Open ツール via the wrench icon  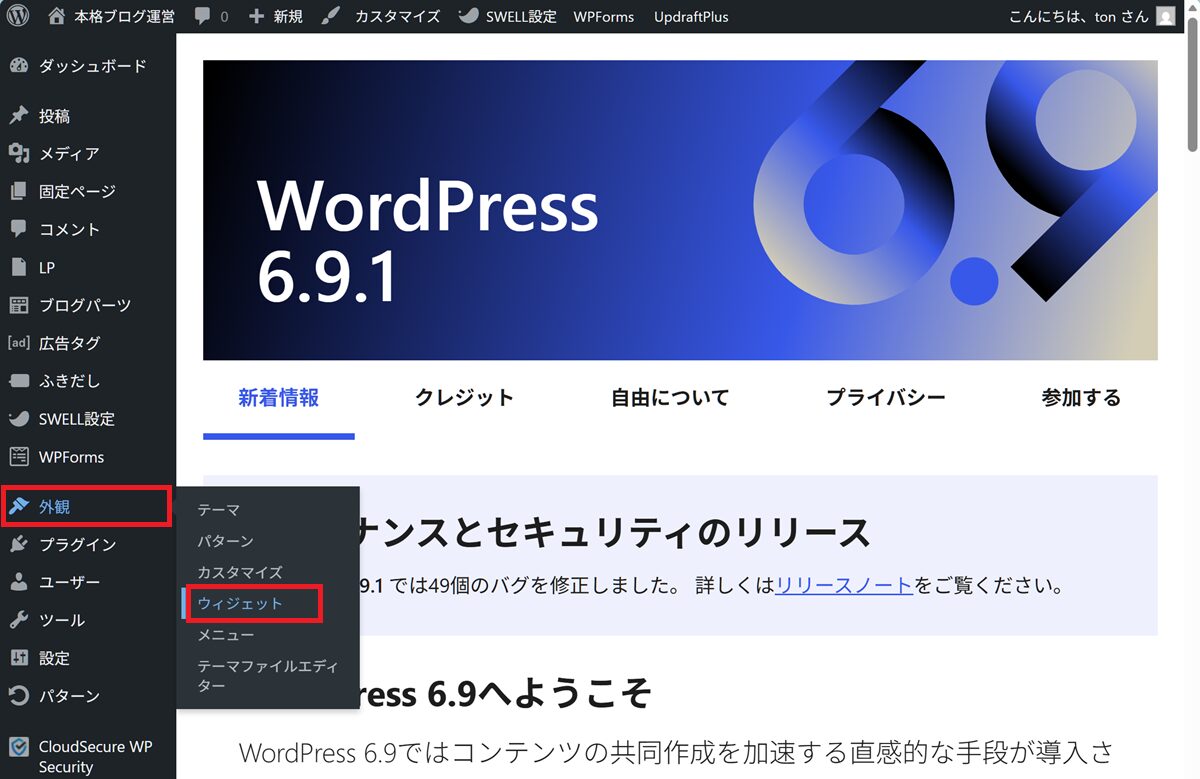[19, 620]
